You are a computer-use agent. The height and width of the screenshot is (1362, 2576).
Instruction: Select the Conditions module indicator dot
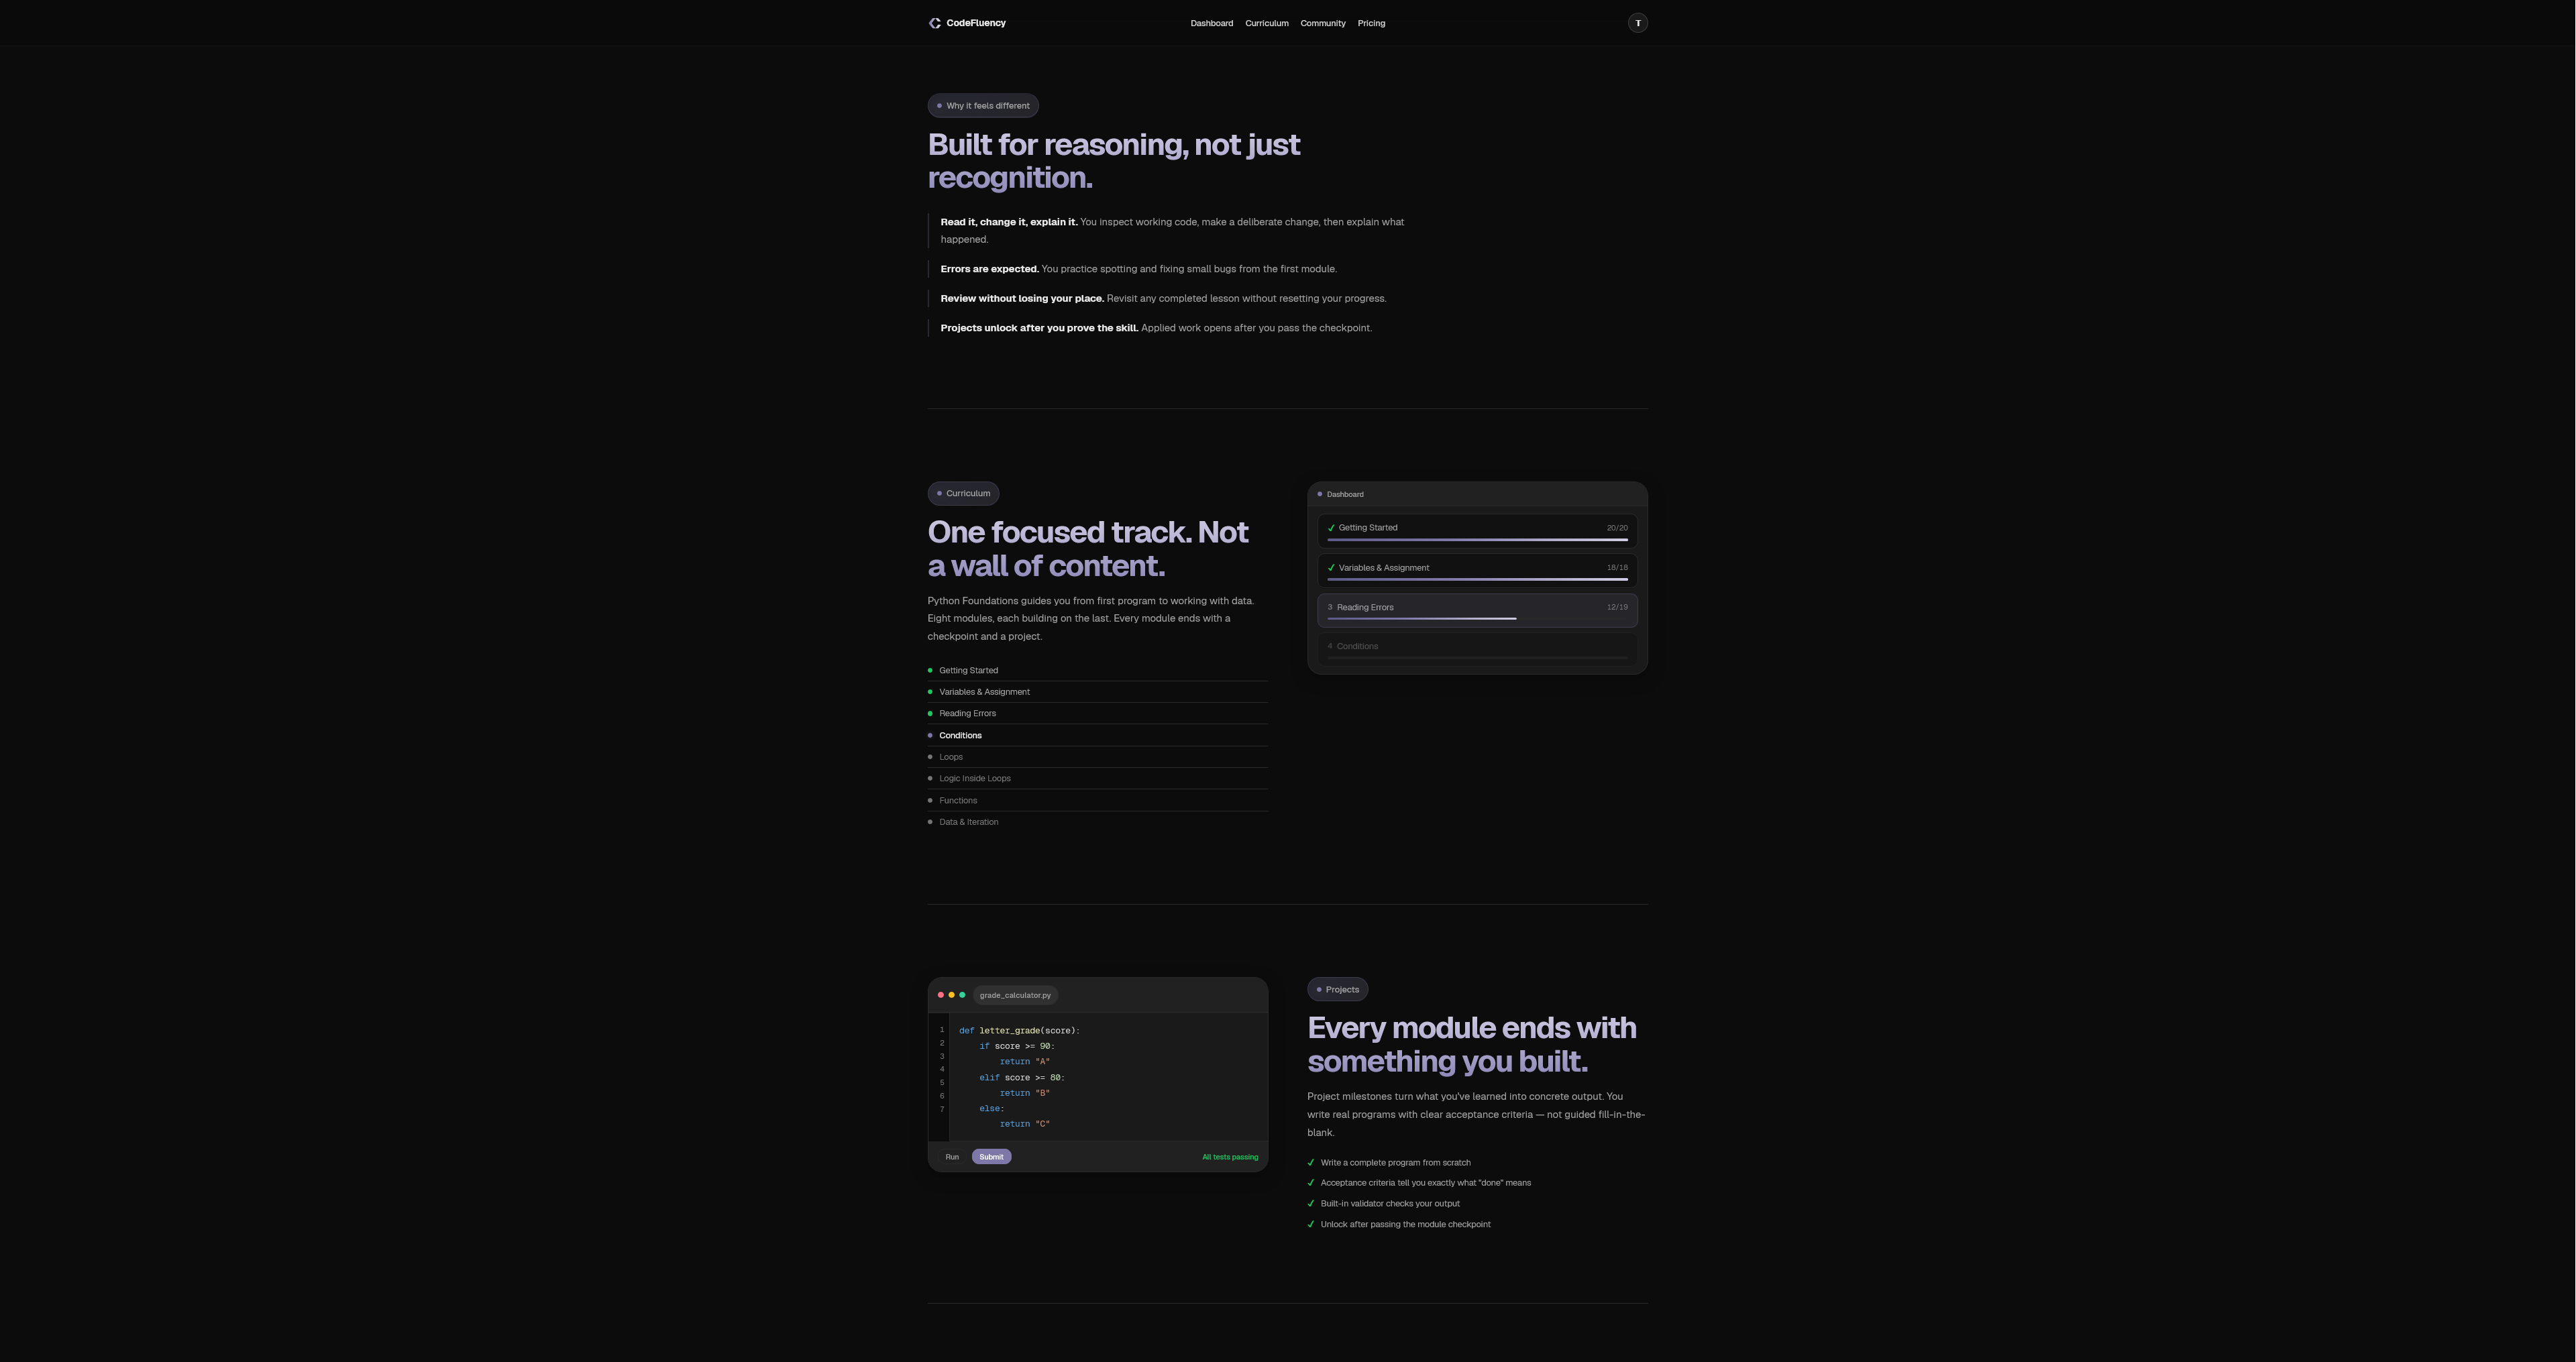coord(930,735)
